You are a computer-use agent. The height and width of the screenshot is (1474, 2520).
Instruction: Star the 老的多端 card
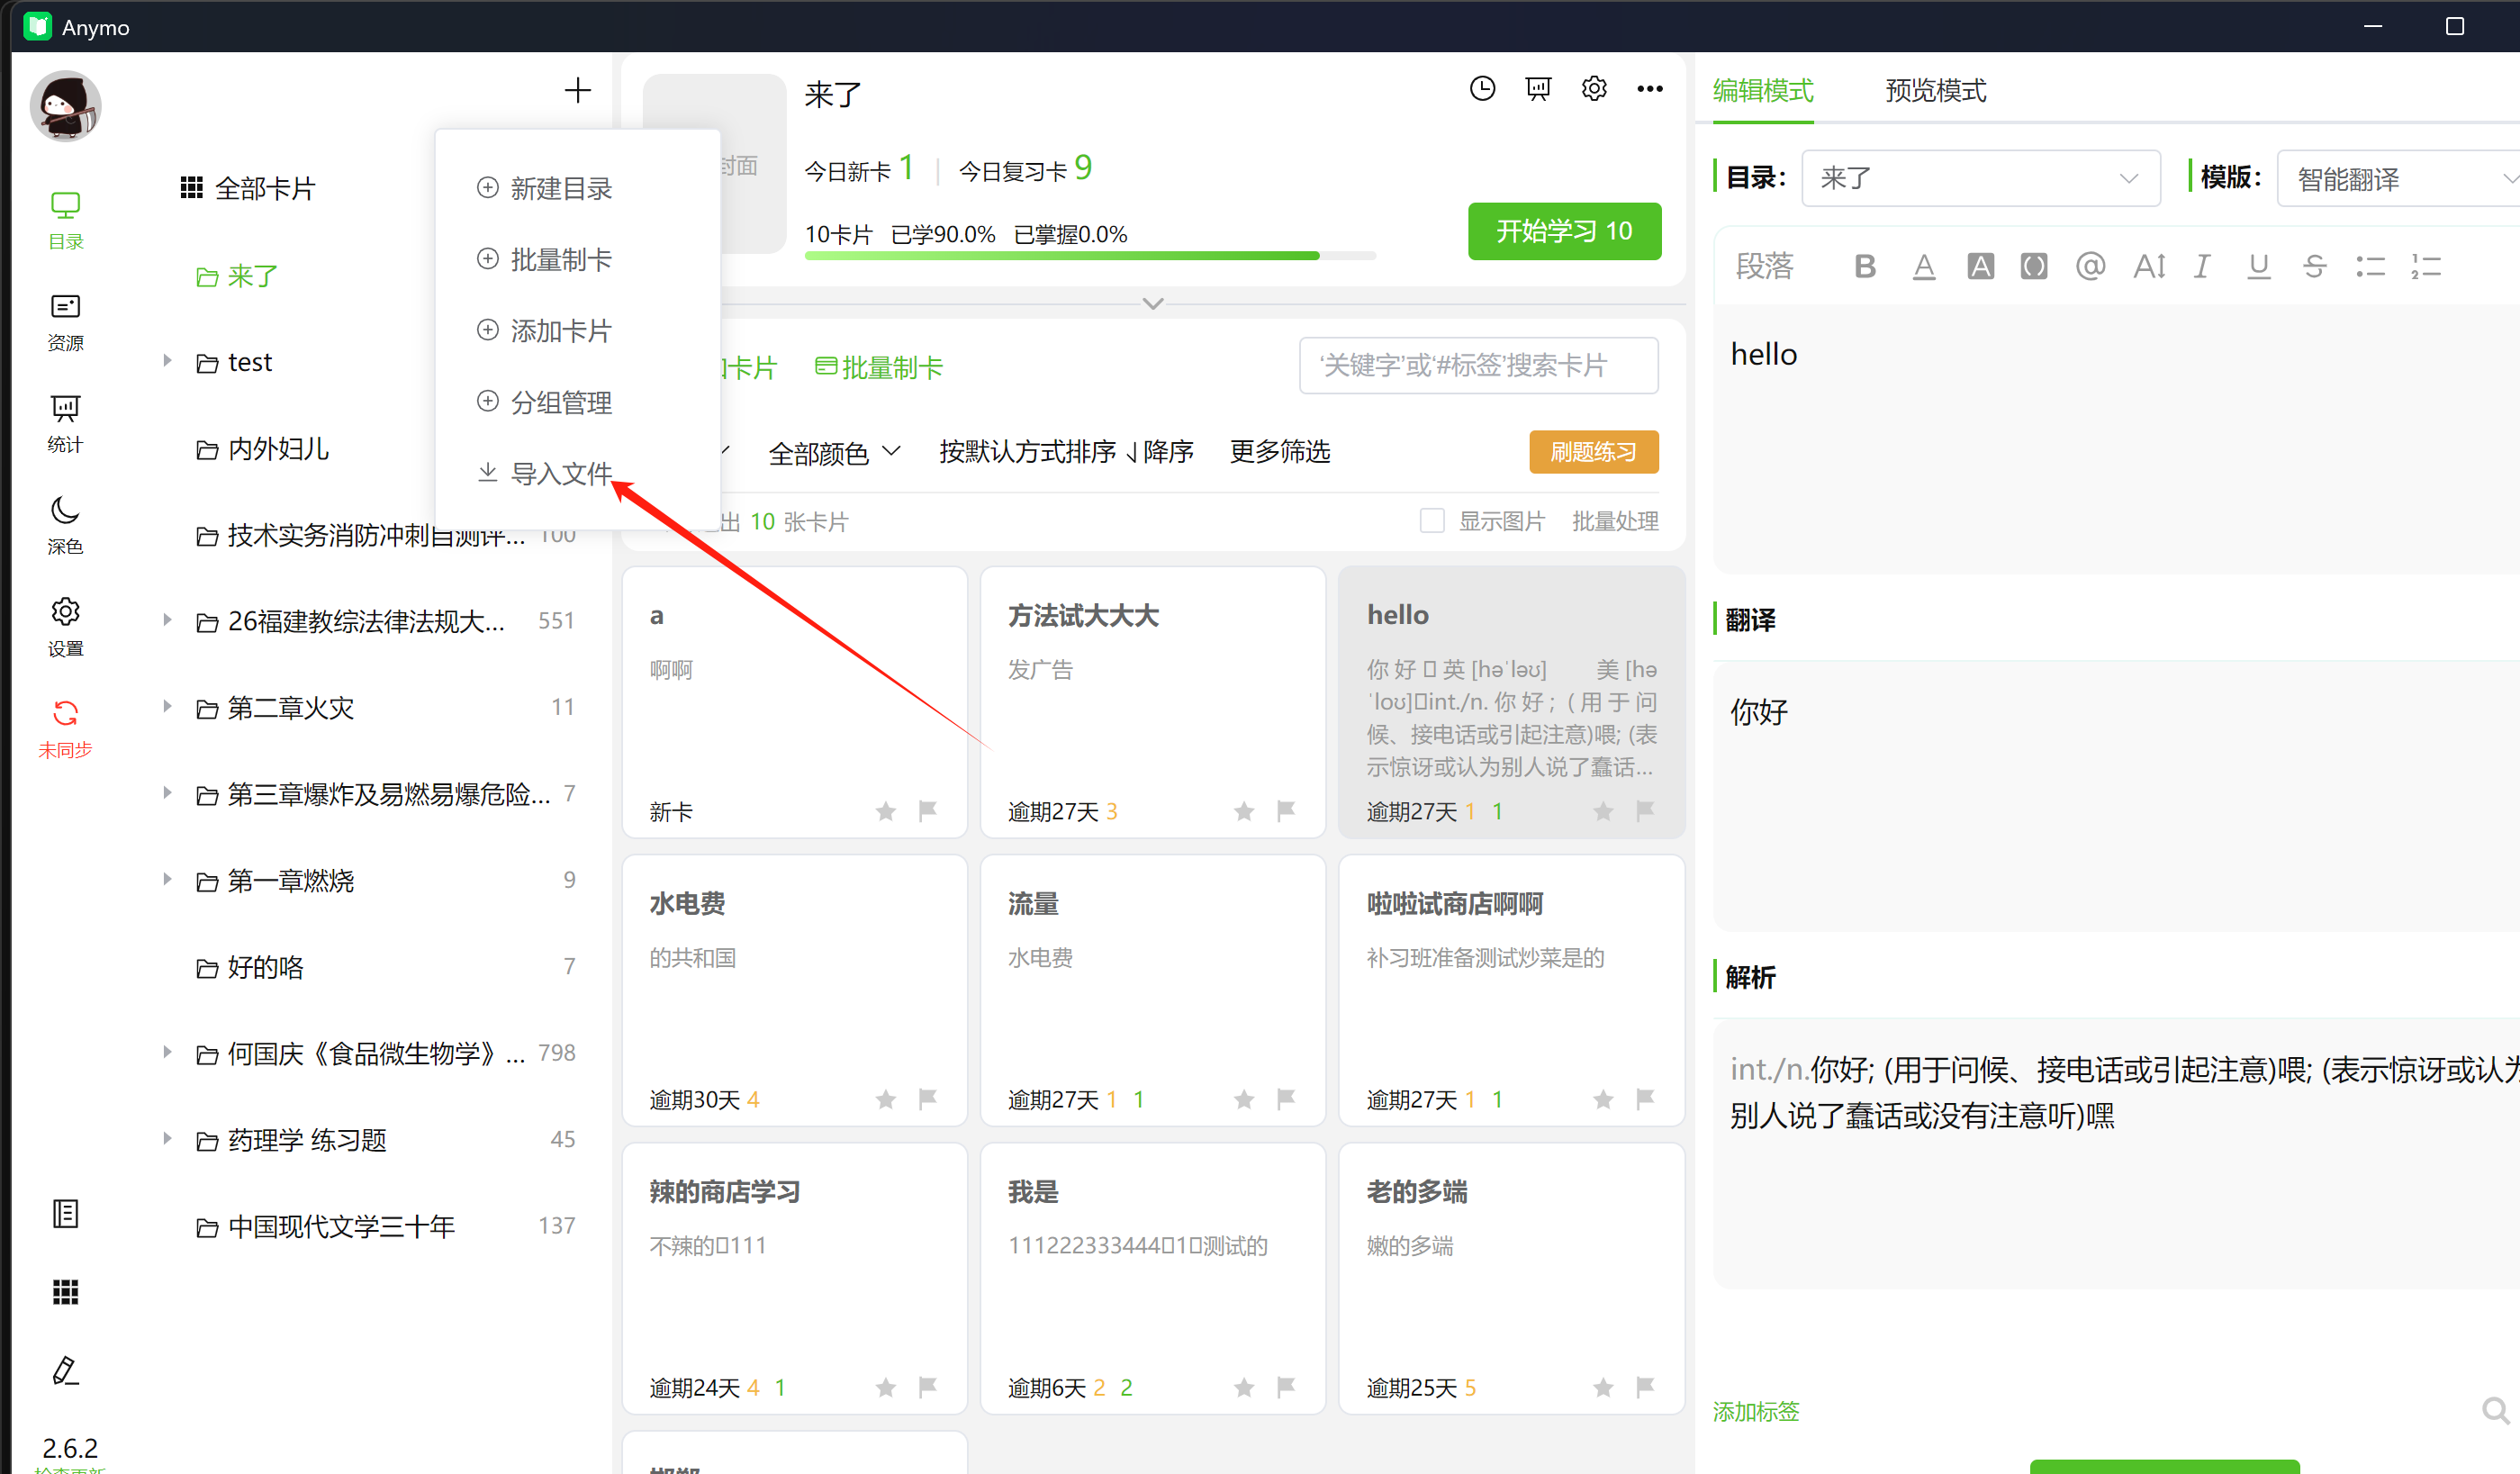1603,1388
